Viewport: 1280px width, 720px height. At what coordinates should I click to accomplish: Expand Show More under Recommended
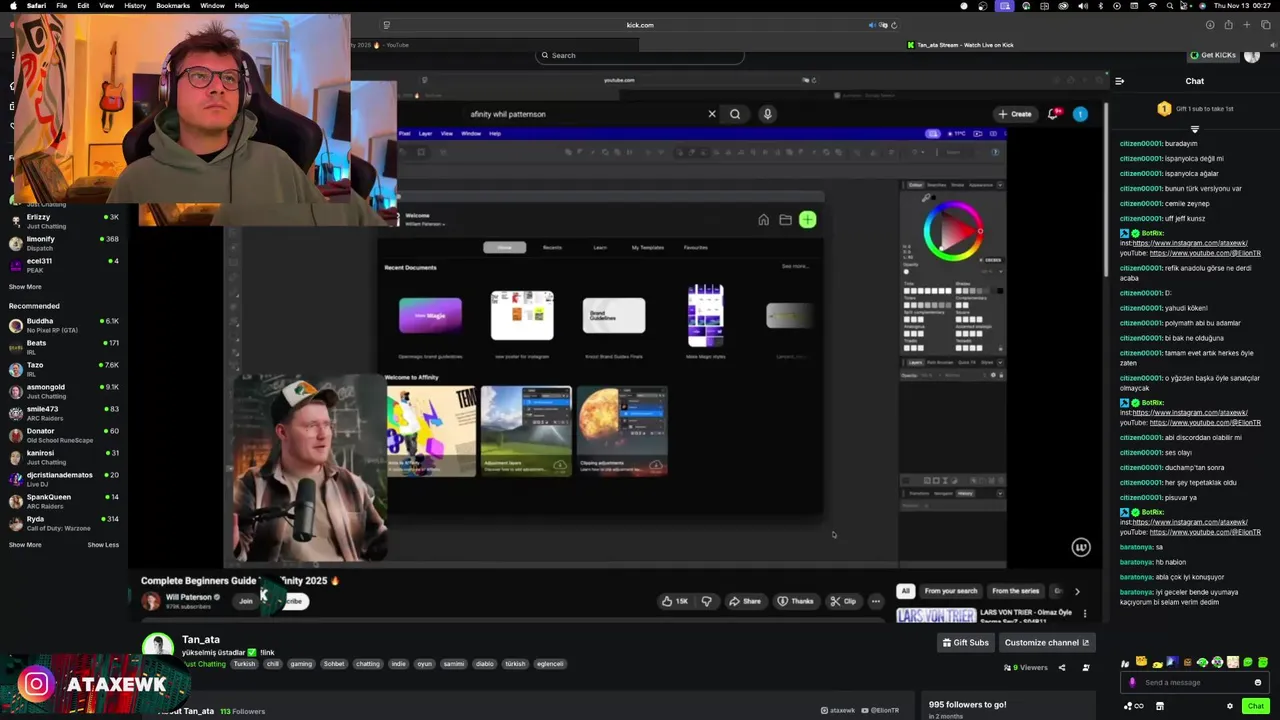[25, 545]
